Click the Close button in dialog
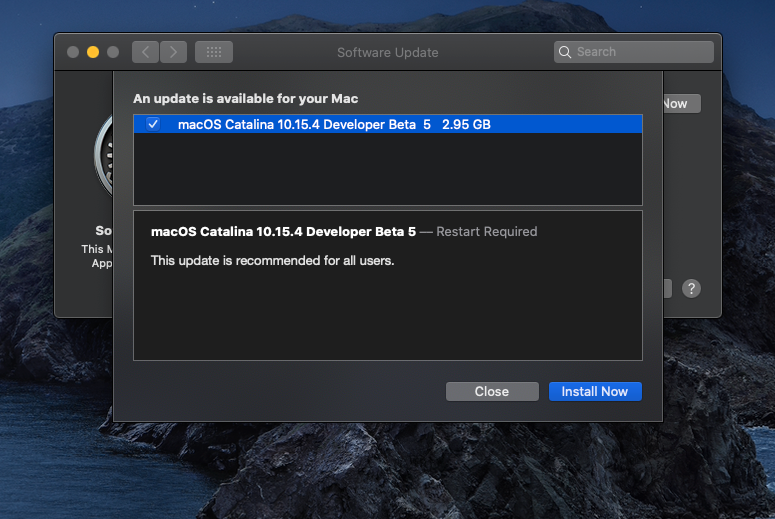 click(492, 391)
